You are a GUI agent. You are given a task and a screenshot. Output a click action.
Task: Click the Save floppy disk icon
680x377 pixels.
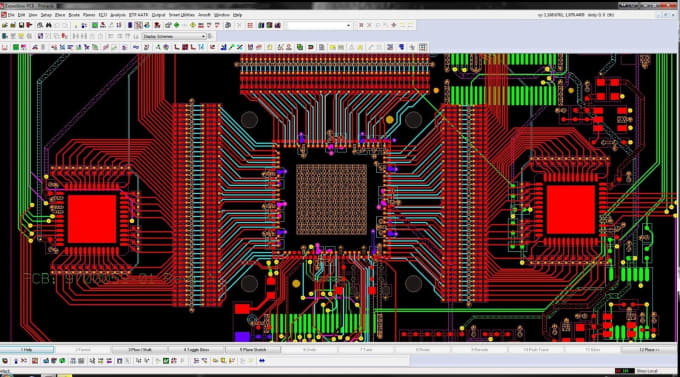21,25
